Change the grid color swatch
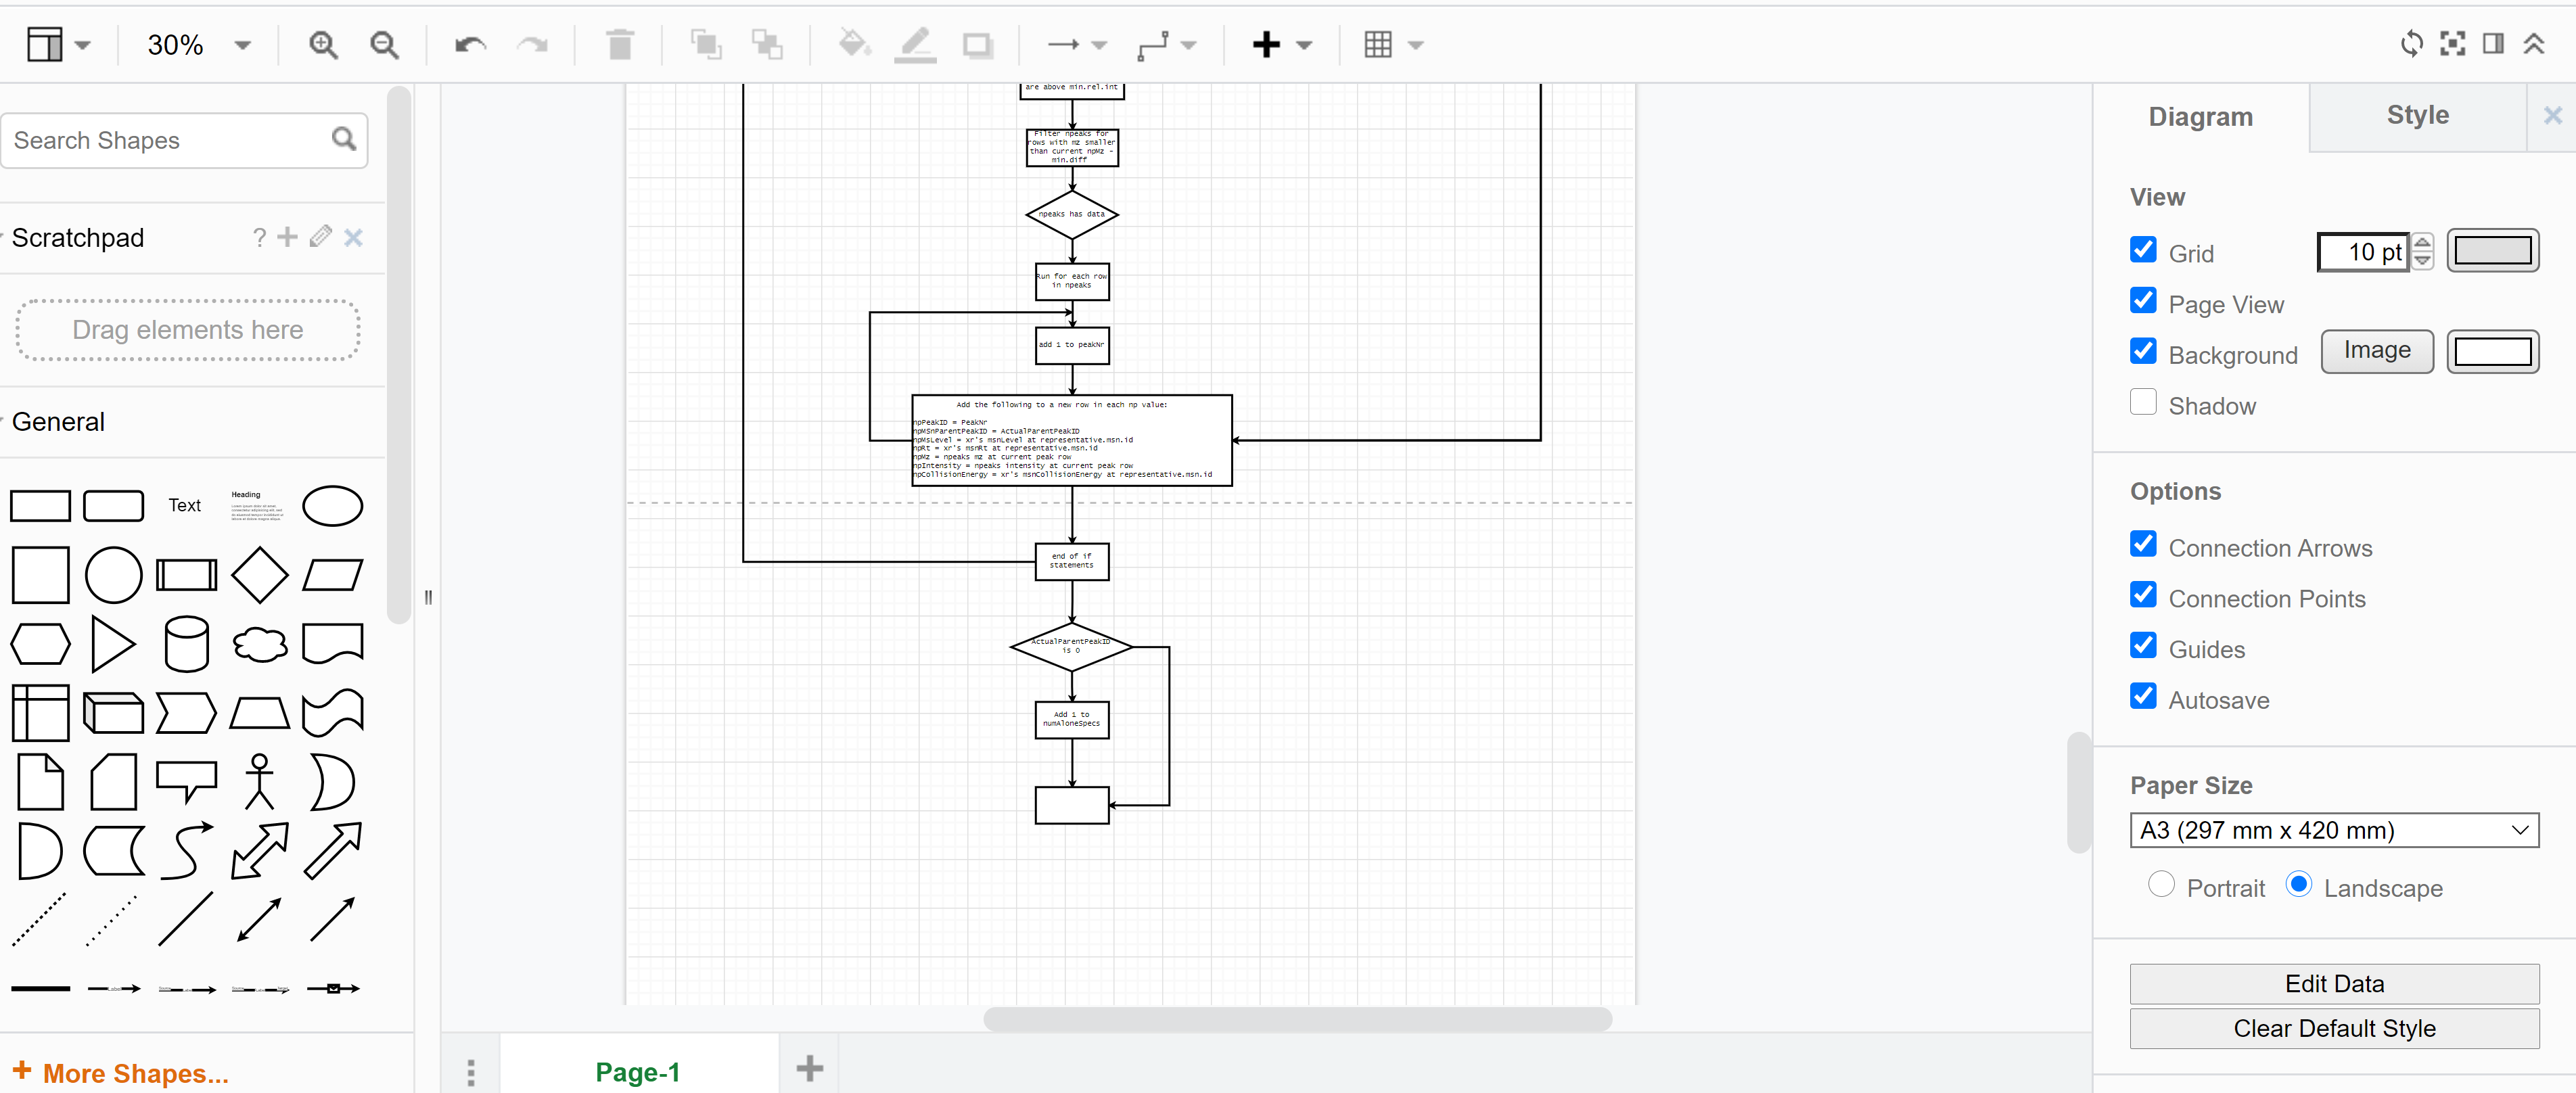2576x1093 pixels. (x=2493, y=251)
